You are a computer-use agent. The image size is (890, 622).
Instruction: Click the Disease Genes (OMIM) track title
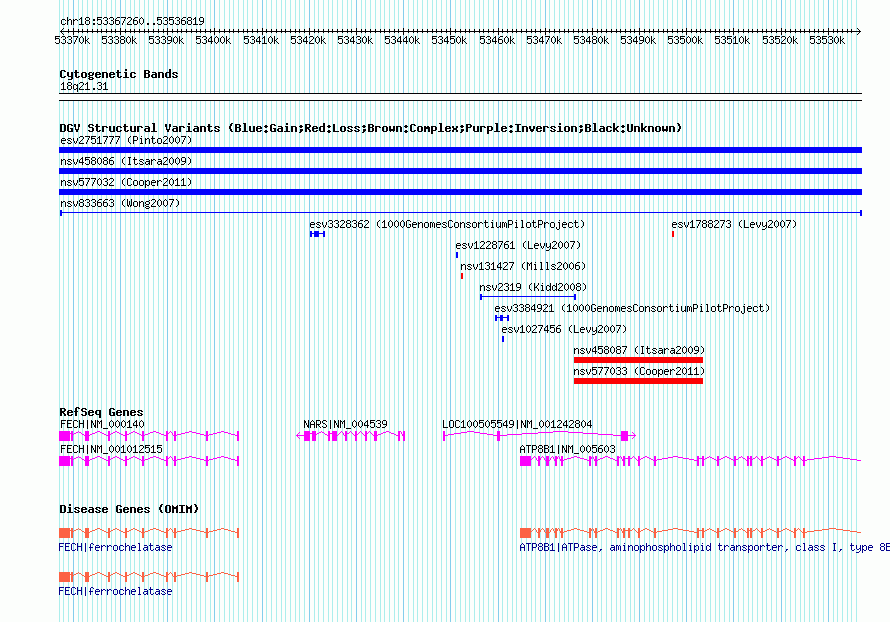tap(129, 509)
